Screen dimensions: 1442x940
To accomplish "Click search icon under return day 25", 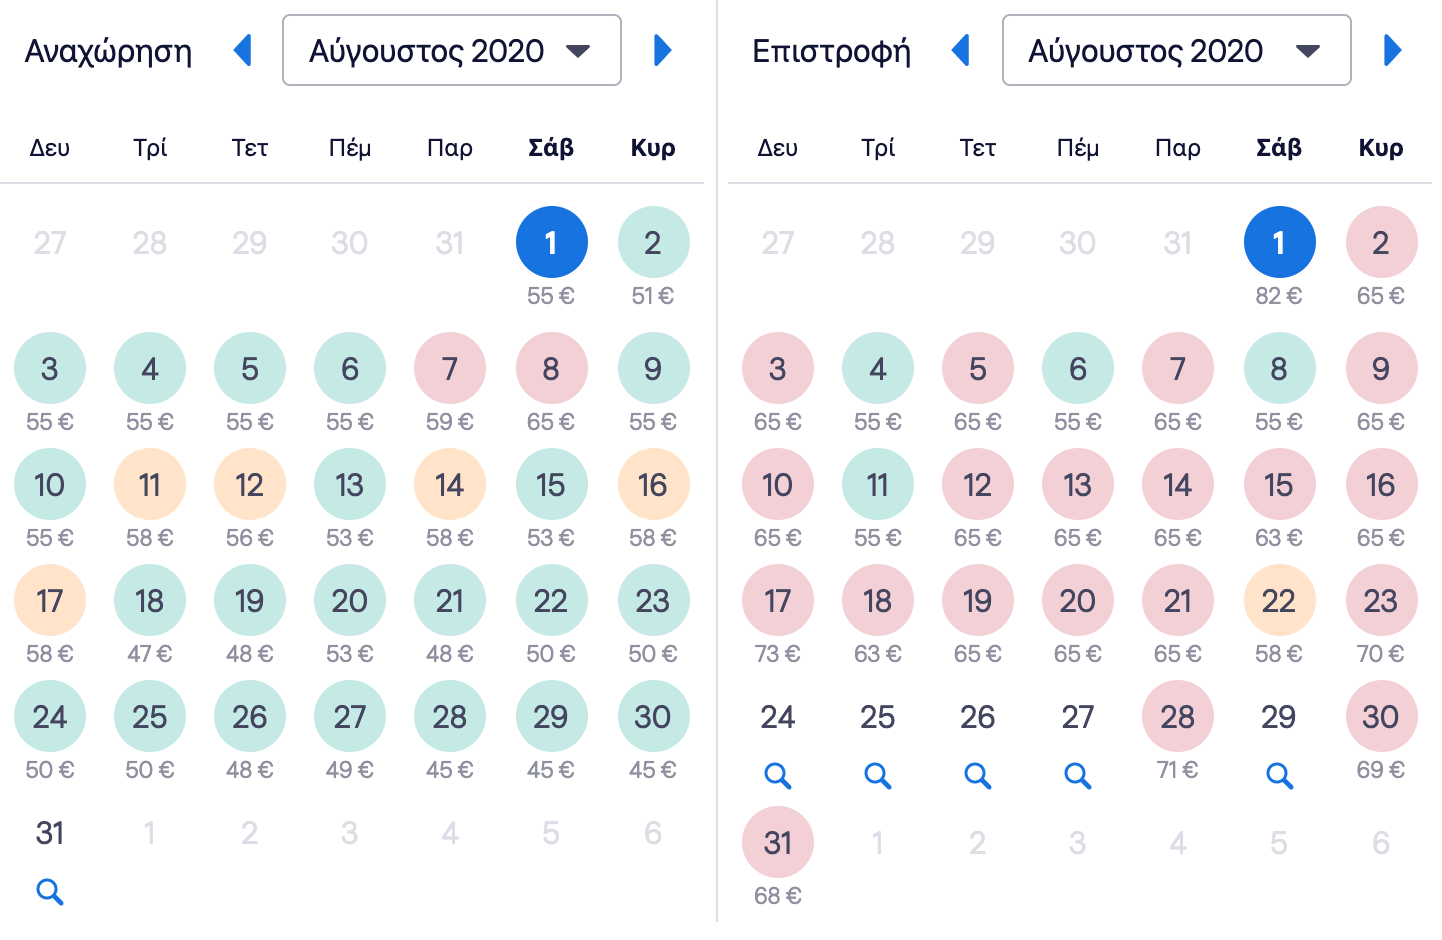I will pos(878,776).
